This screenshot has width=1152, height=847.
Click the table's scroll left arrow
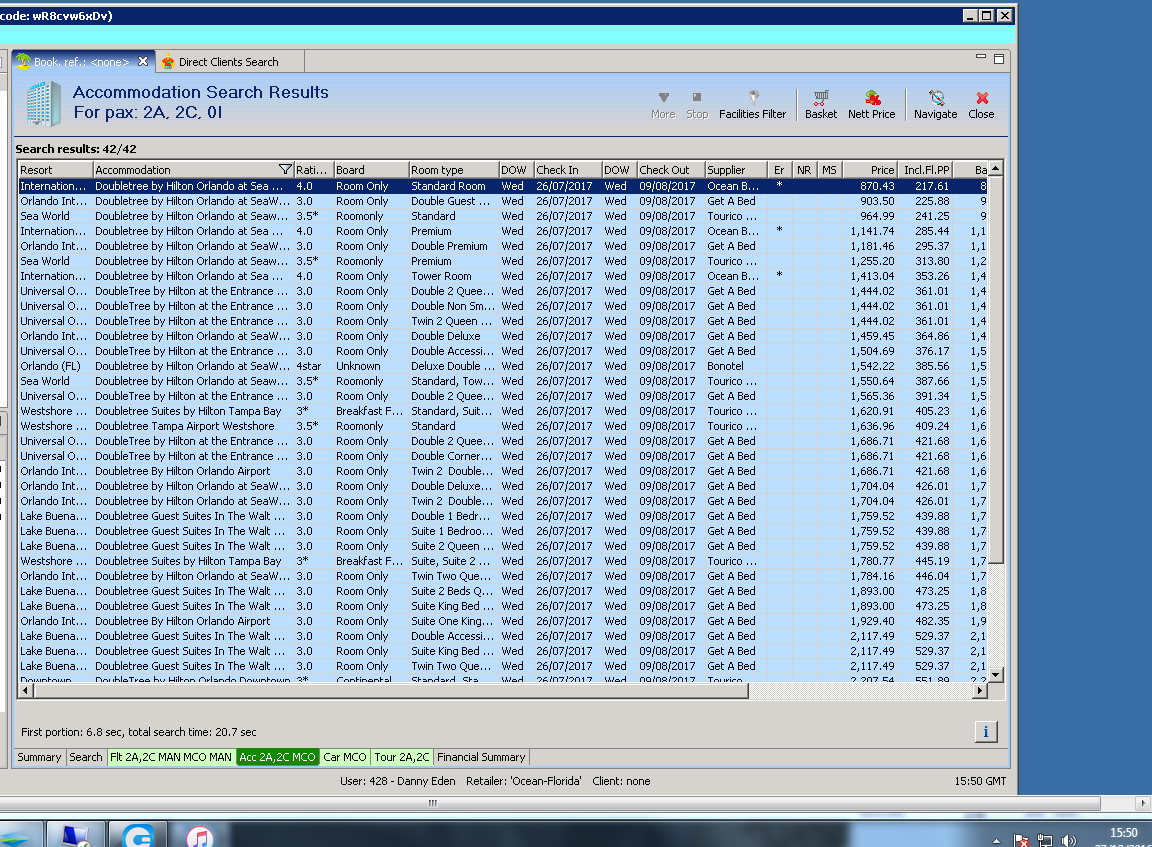tap(25, 691)
